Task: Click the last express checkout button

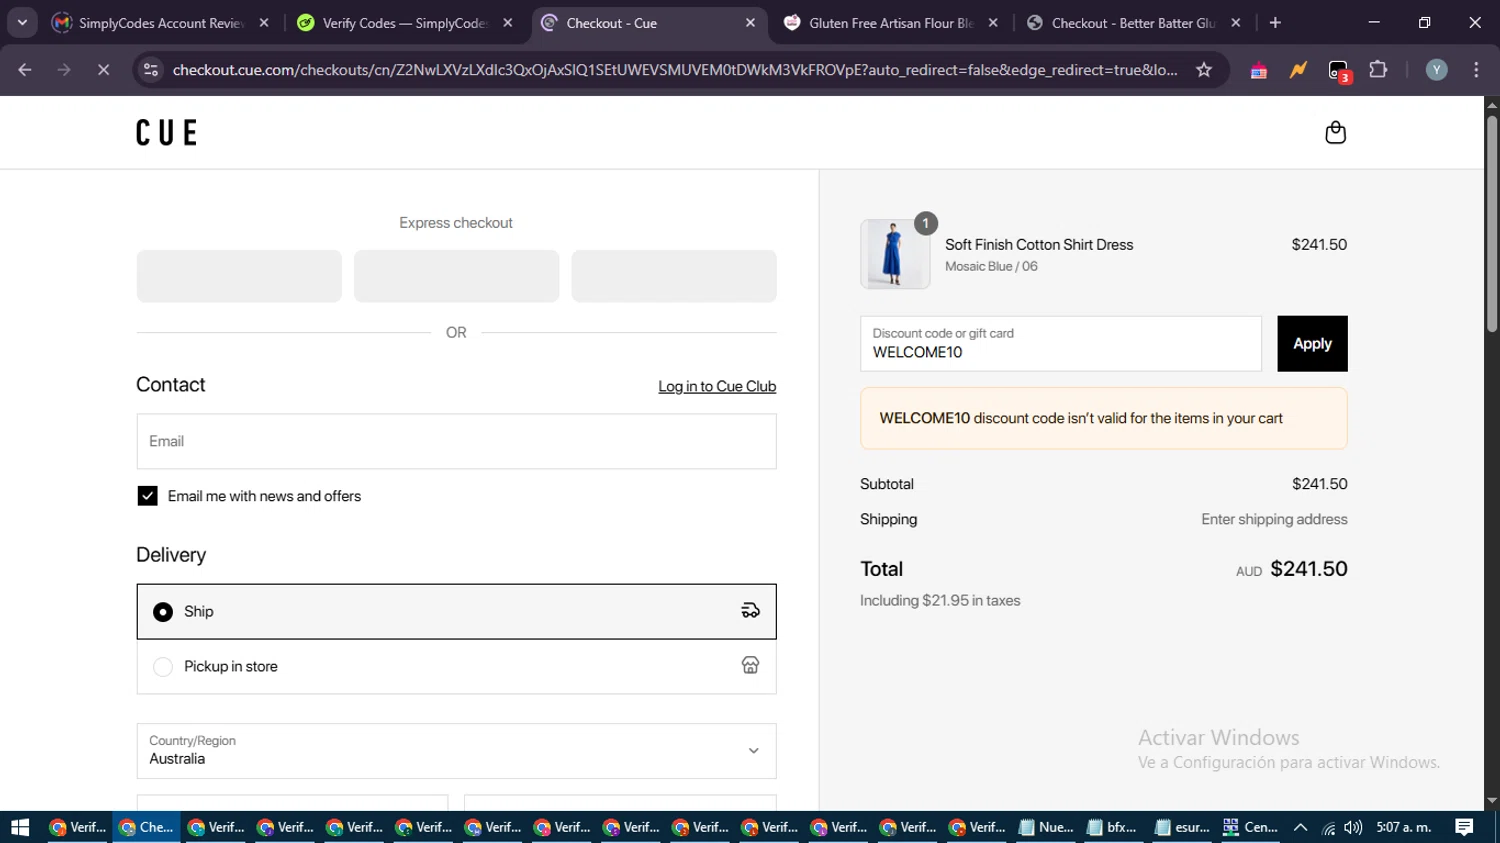Action: click(674, 276)
